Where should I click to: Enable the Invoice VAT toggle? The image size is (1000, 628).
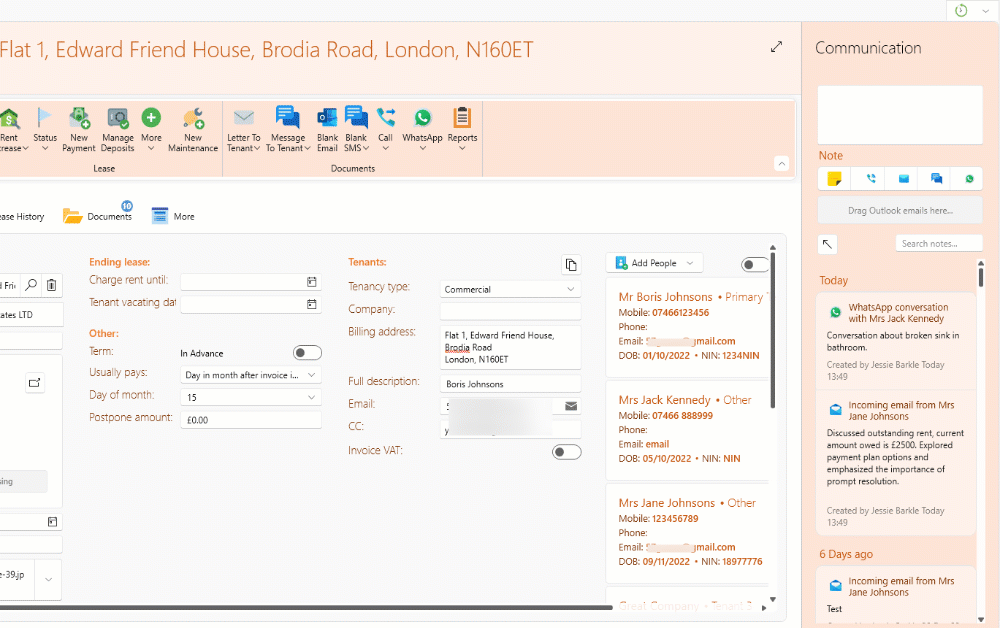567,452
